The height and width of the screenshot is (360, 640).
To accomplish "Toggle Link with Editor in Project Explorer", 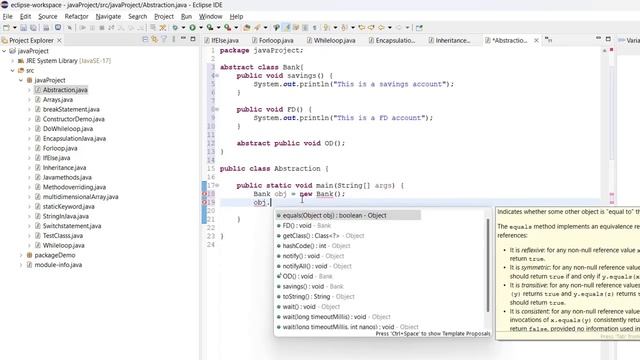I will point(154,40).
